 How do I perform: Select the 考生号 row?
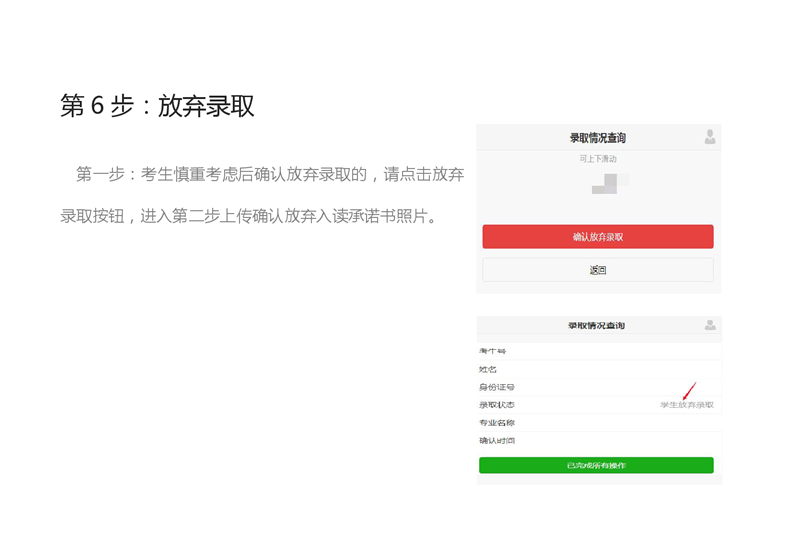pyautogui.click(x=598, y=351)
